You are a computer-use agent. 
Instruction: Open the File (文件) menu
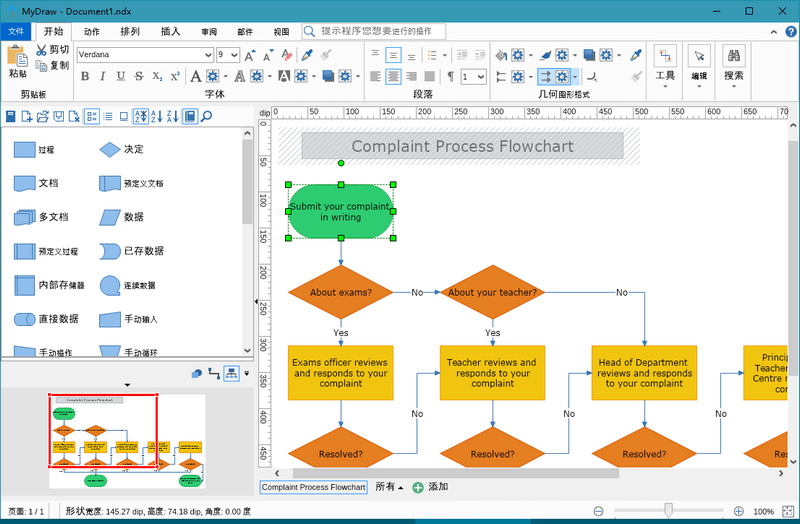[x=15, y=31]
